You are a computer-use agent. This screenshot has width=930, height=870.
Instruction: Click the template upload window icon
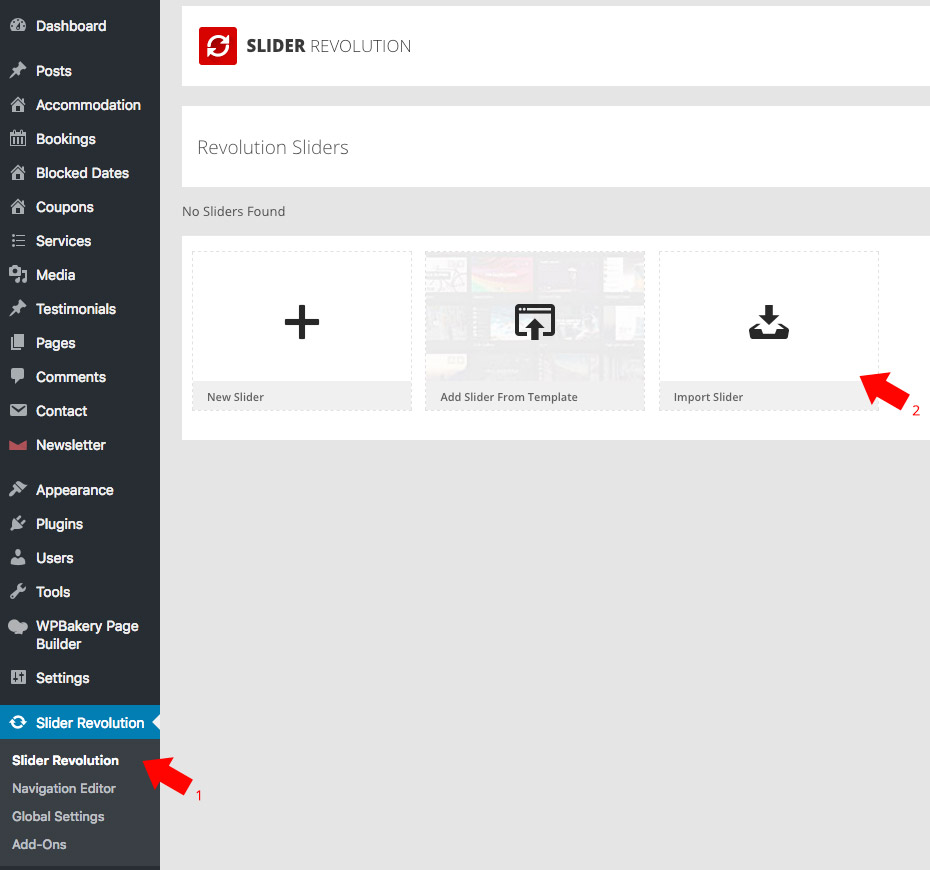click(x=535, y=322)
